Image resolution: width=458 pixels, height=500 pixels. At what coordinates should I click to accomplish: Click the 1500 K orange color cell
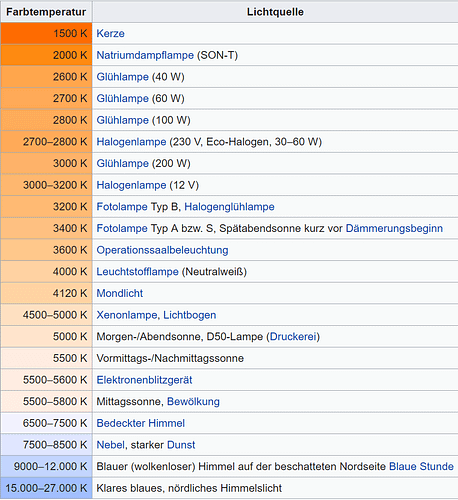(46, 33)
